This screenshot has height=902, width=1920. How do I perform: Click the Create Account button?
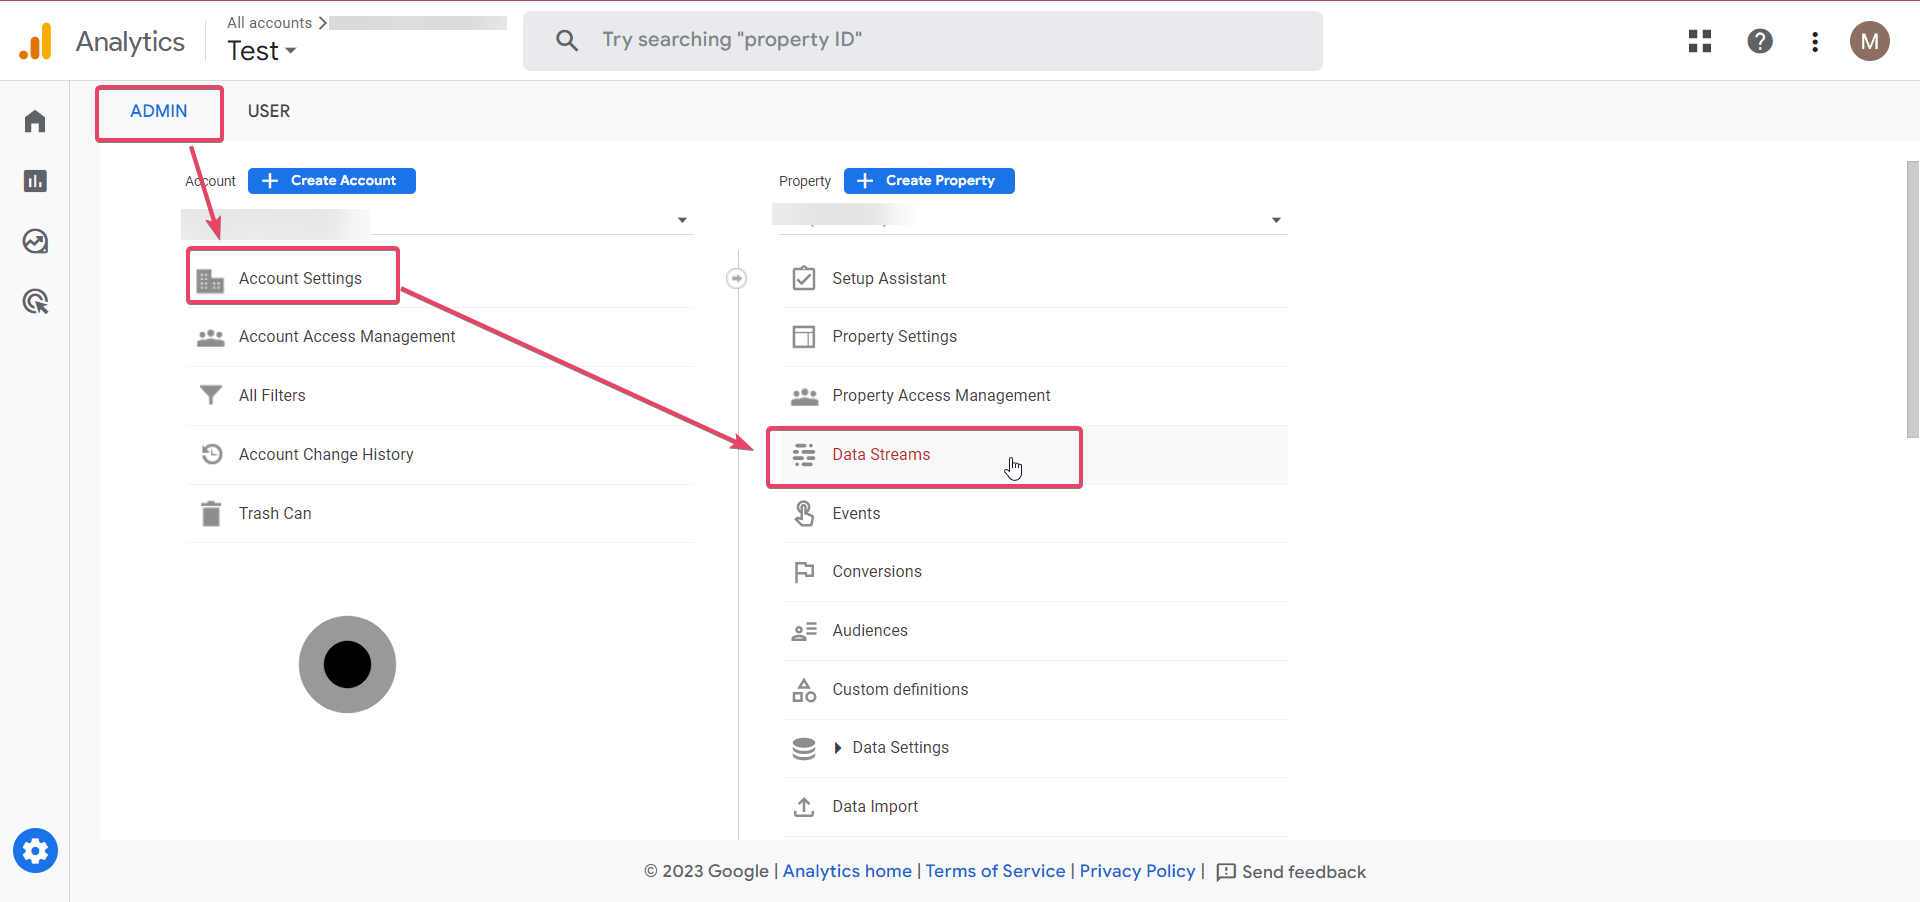pos(332,181)
